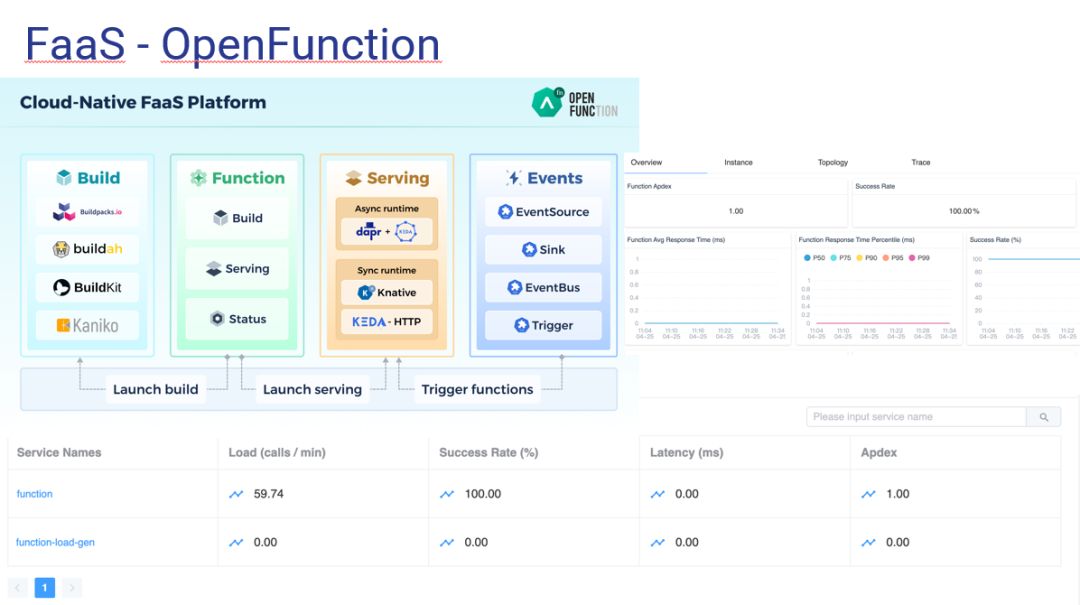Toggle the P50 legend series
Image resolution: width=1080 pixels, height=605 pixels.
(806, 258)
